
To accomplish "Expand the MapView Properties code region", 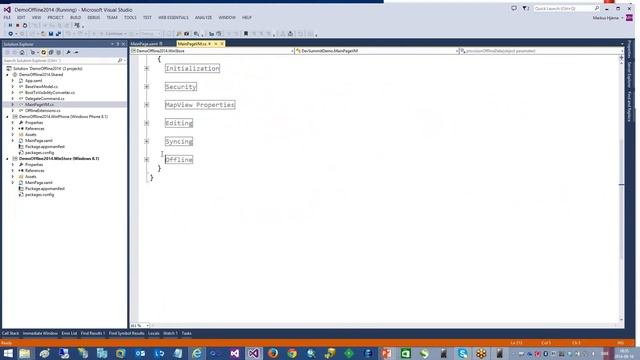I will pyautogui.click(x=147, y=105).
